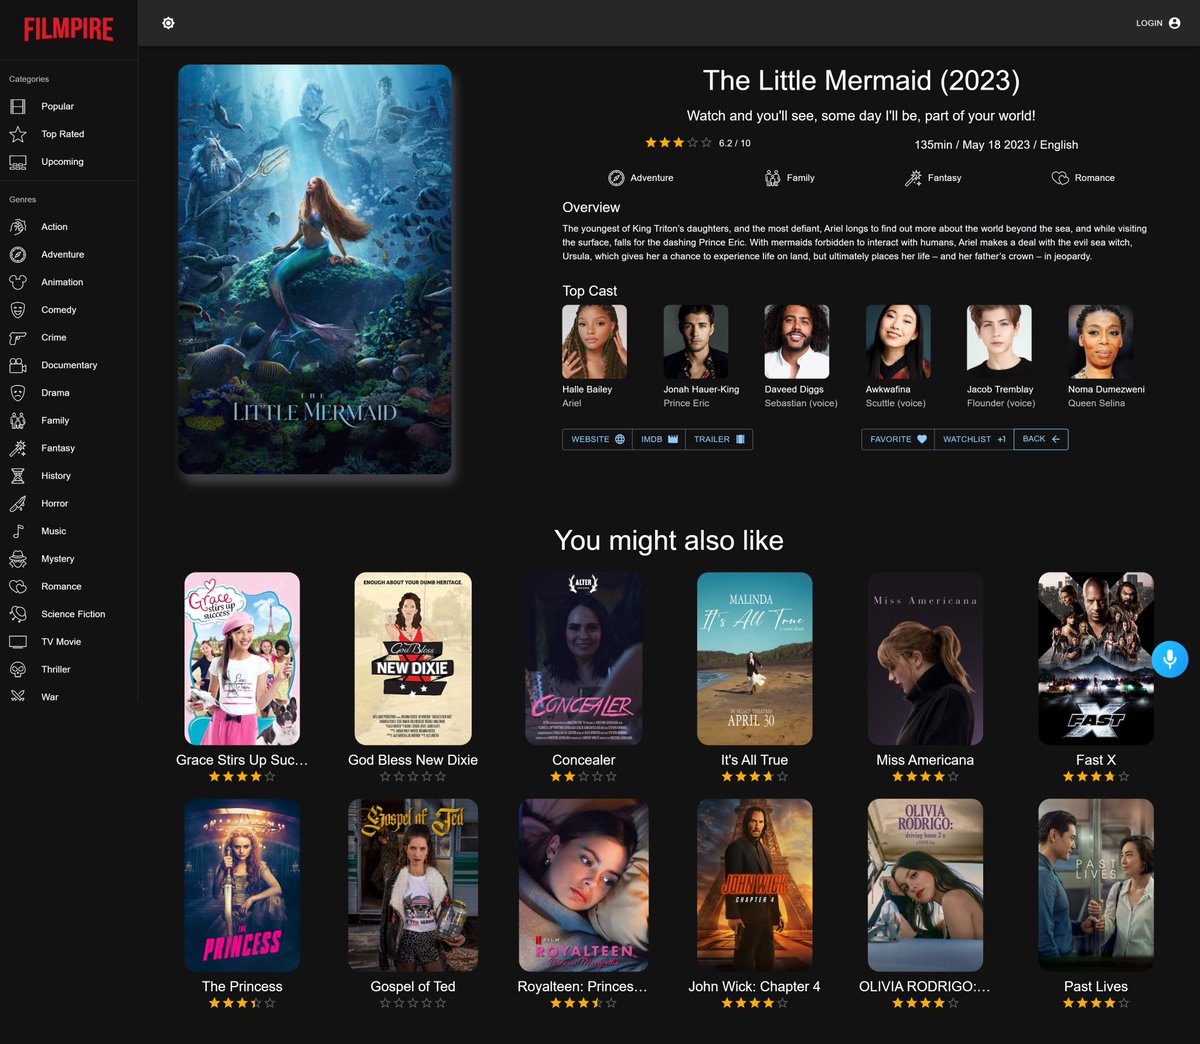This screenshot has width=1200, height=1044.
Task: Open the Fast X poster
Action: (1096, 659)
